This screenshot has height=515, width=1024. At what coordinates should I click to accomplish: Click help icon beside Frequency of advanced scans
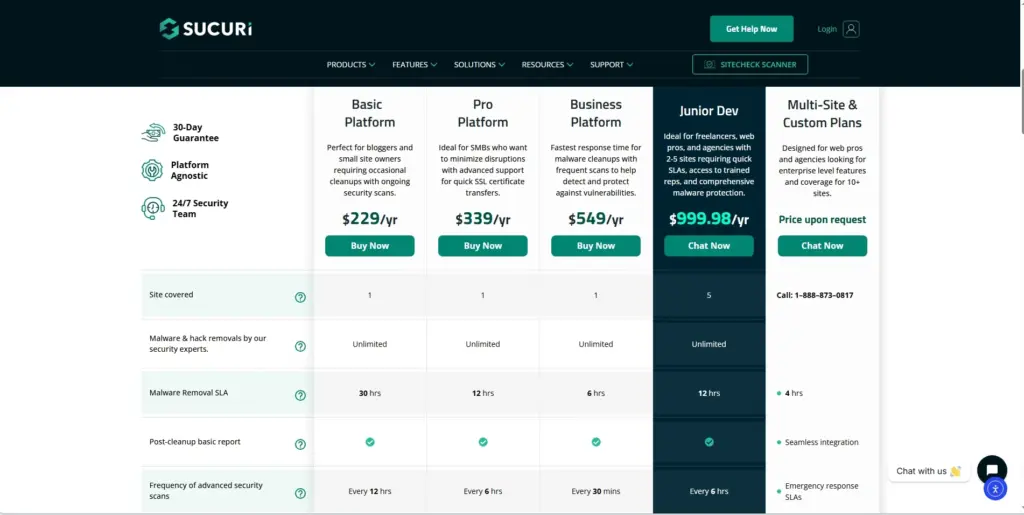[x=300, y=493]
